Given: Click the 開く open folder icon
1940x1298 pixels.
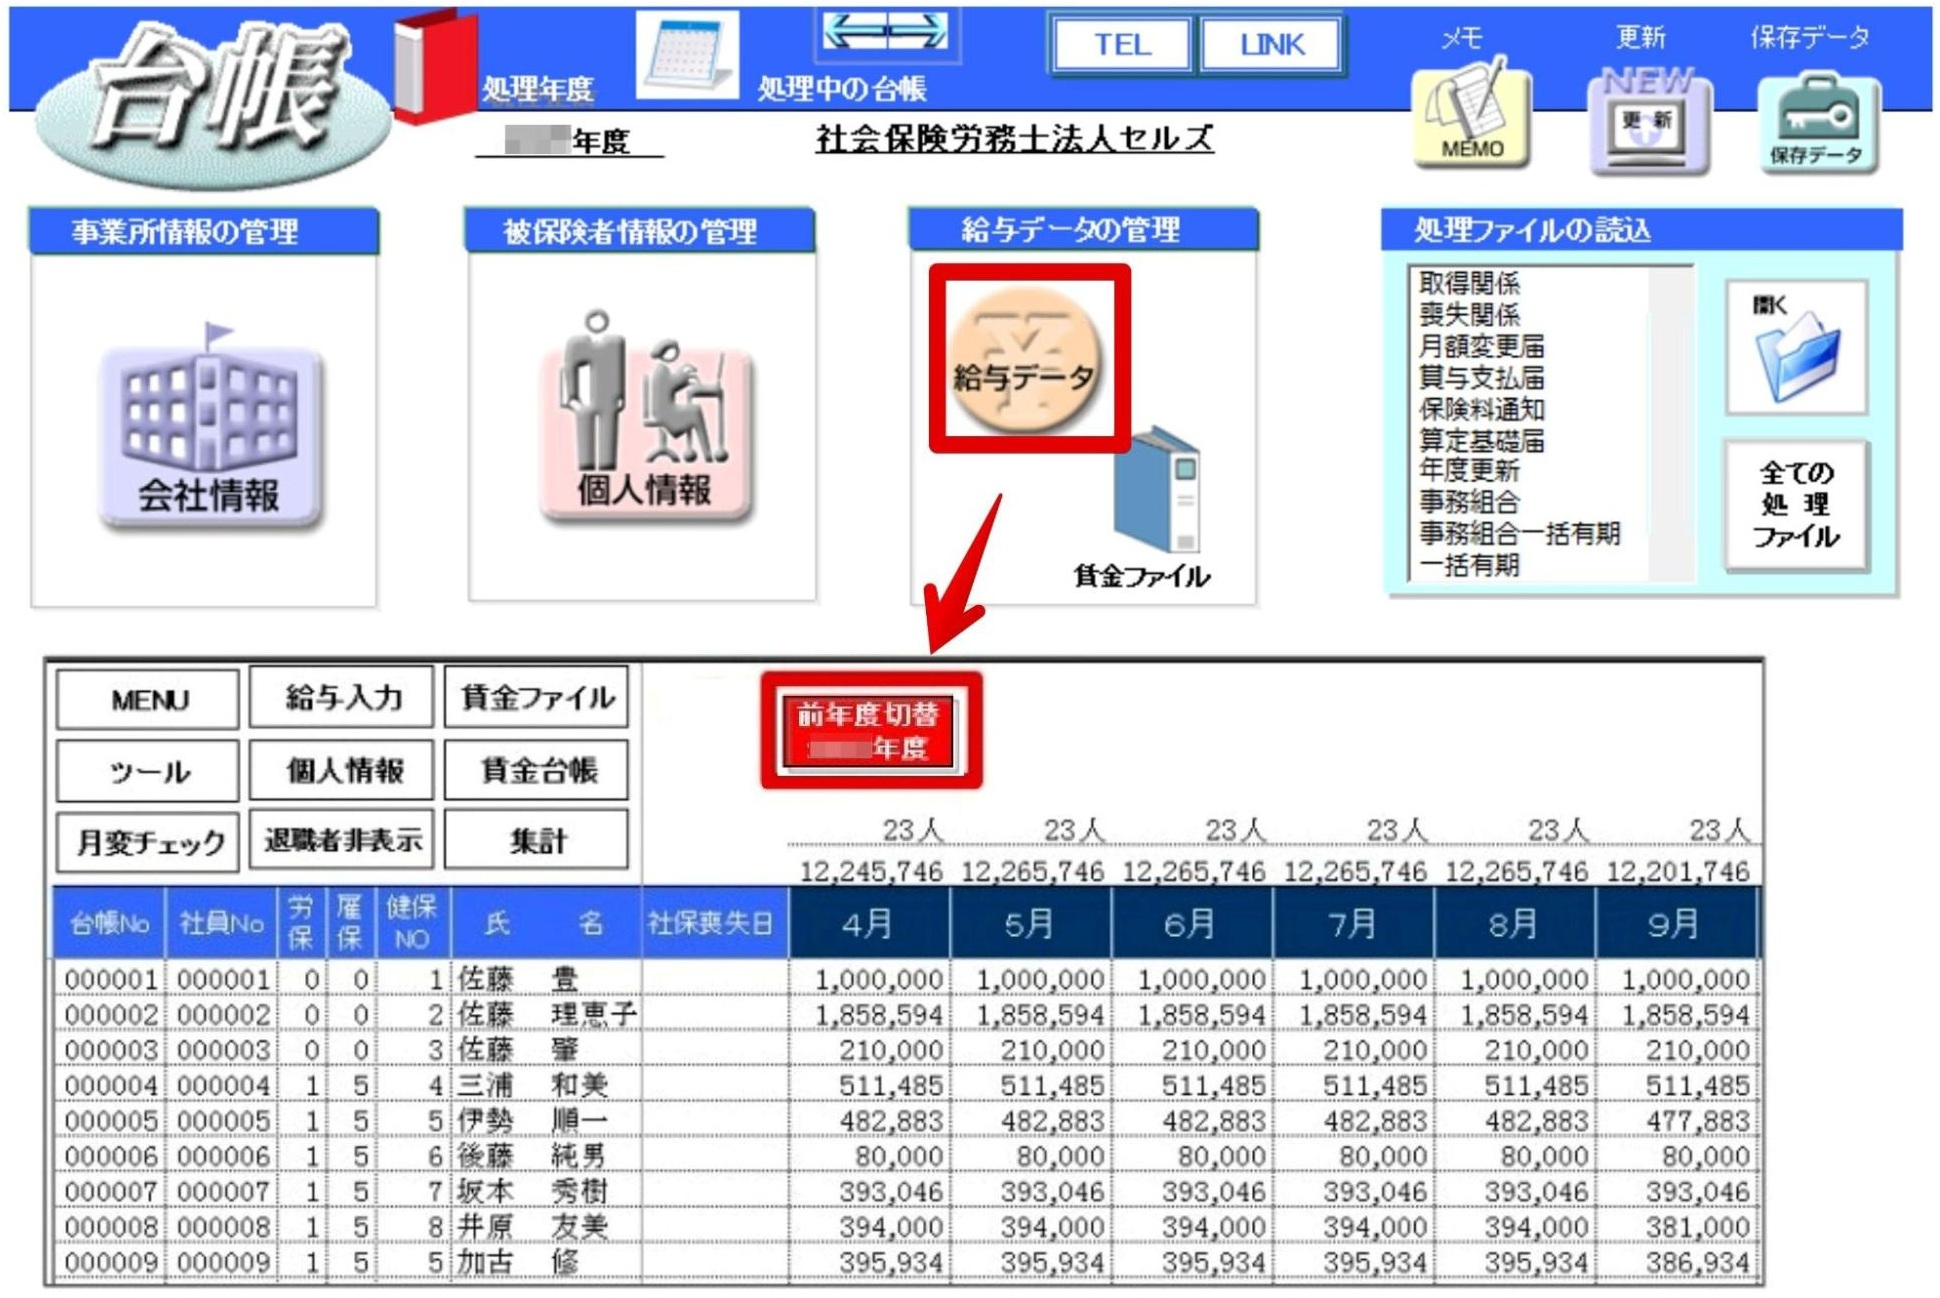Looking at the screenshot, I should tap(1796, 348).
